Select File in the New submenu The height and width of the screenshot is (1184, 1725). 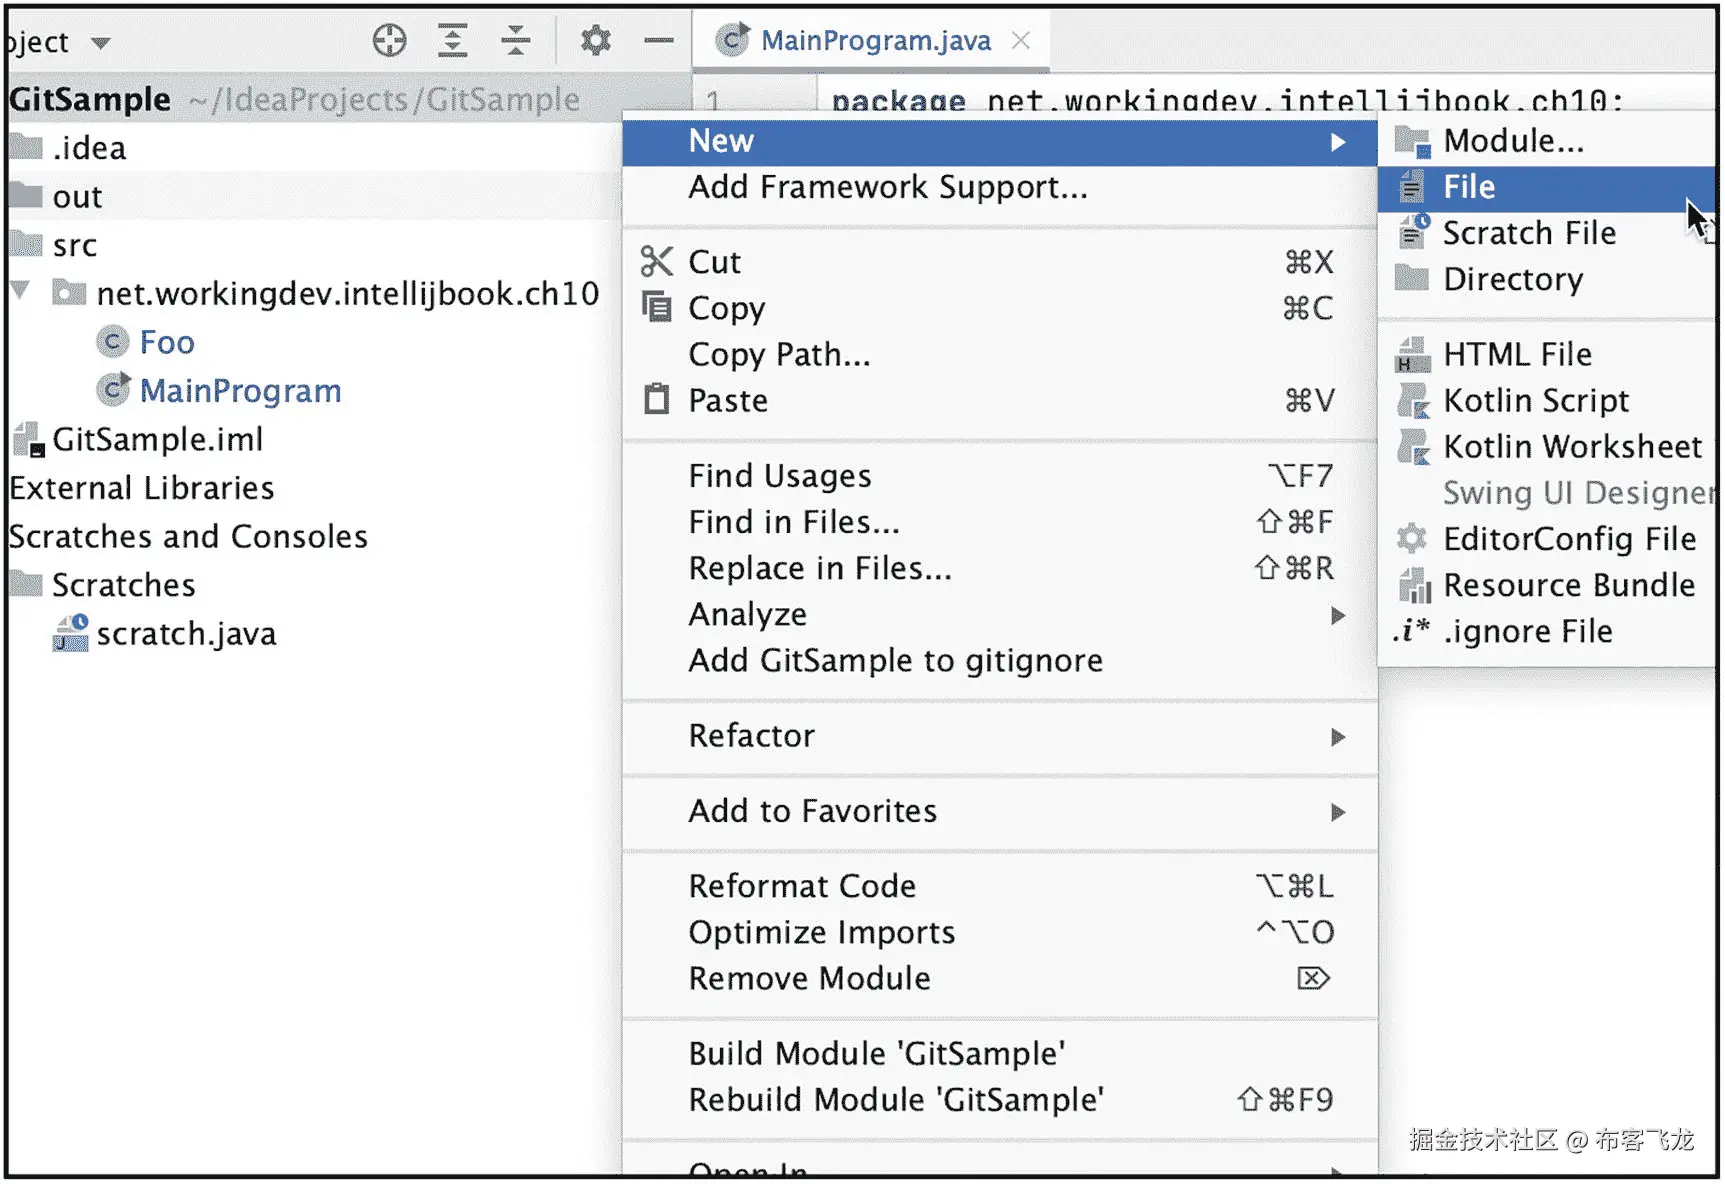(1546, 187)
